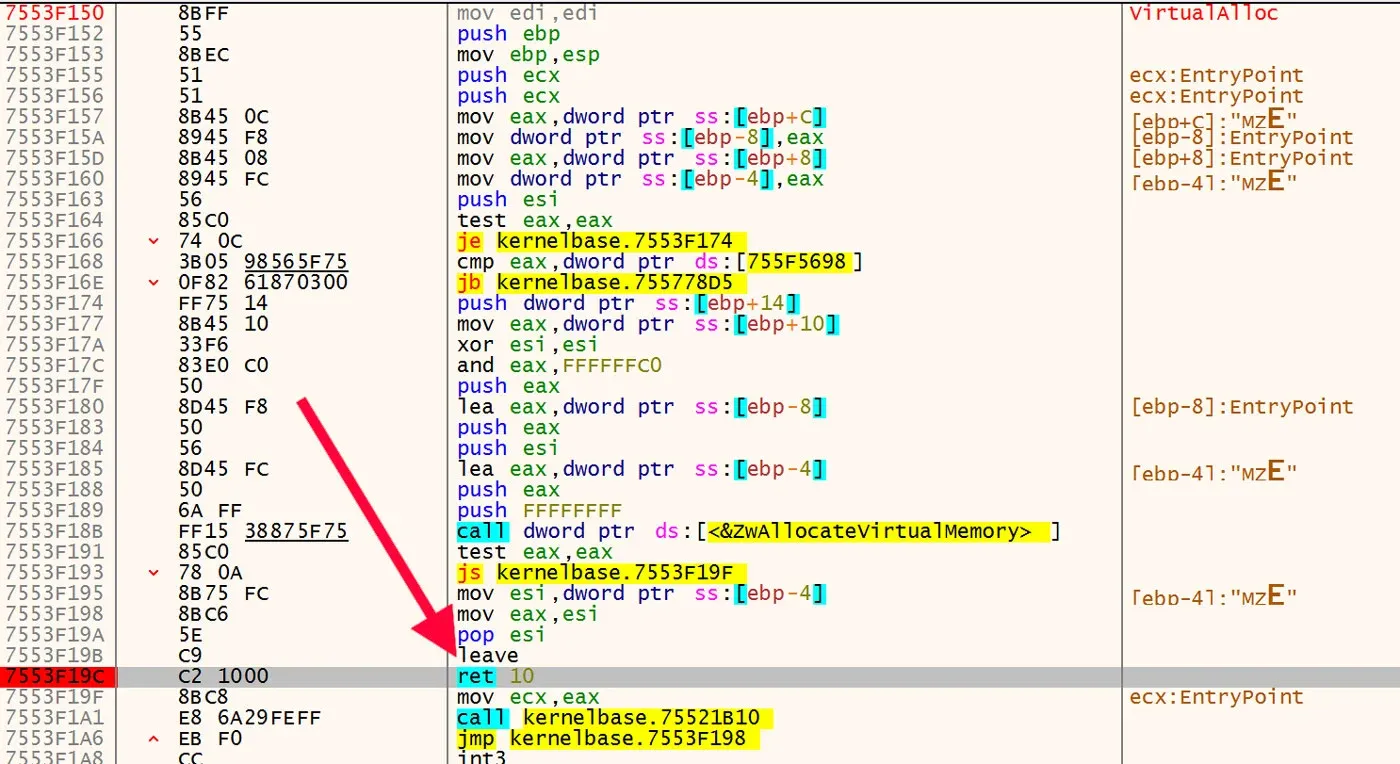Select '[ebp-4]:"MZE"' comment on row 7553F195
The width and height of the screenshot is (1400, 764).
(x=1214, y=596)
